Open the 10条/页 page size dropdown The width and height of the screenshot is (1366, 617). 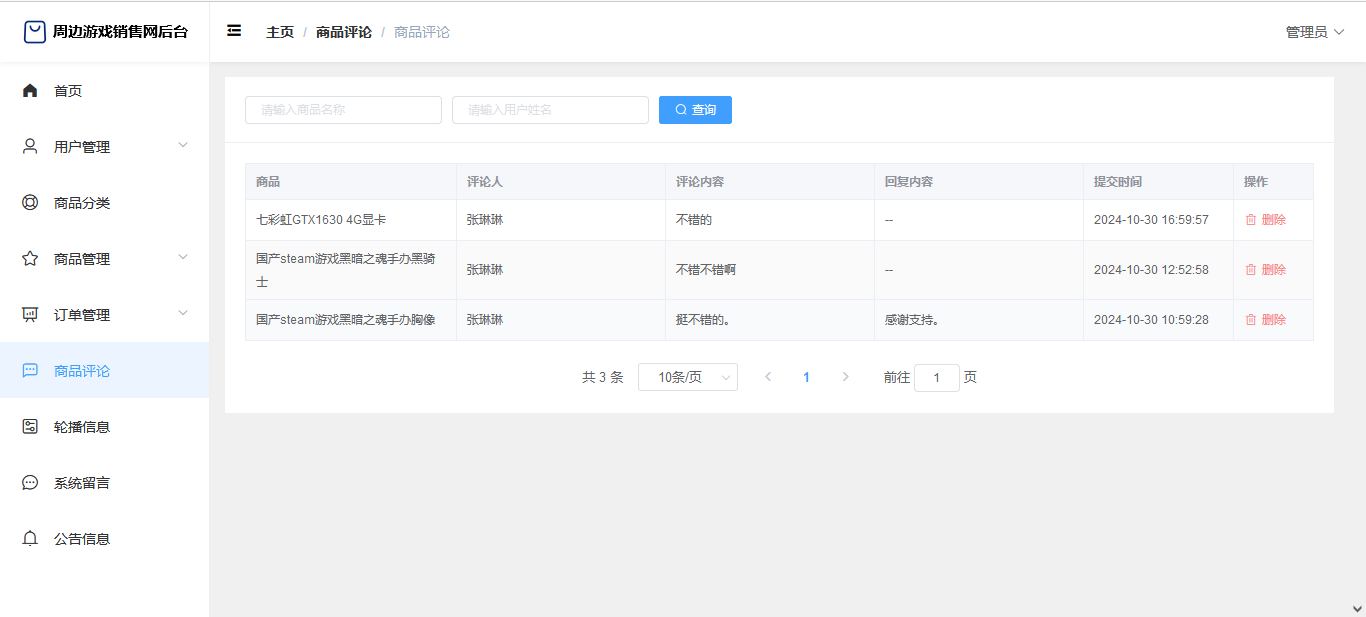(688, 377)
